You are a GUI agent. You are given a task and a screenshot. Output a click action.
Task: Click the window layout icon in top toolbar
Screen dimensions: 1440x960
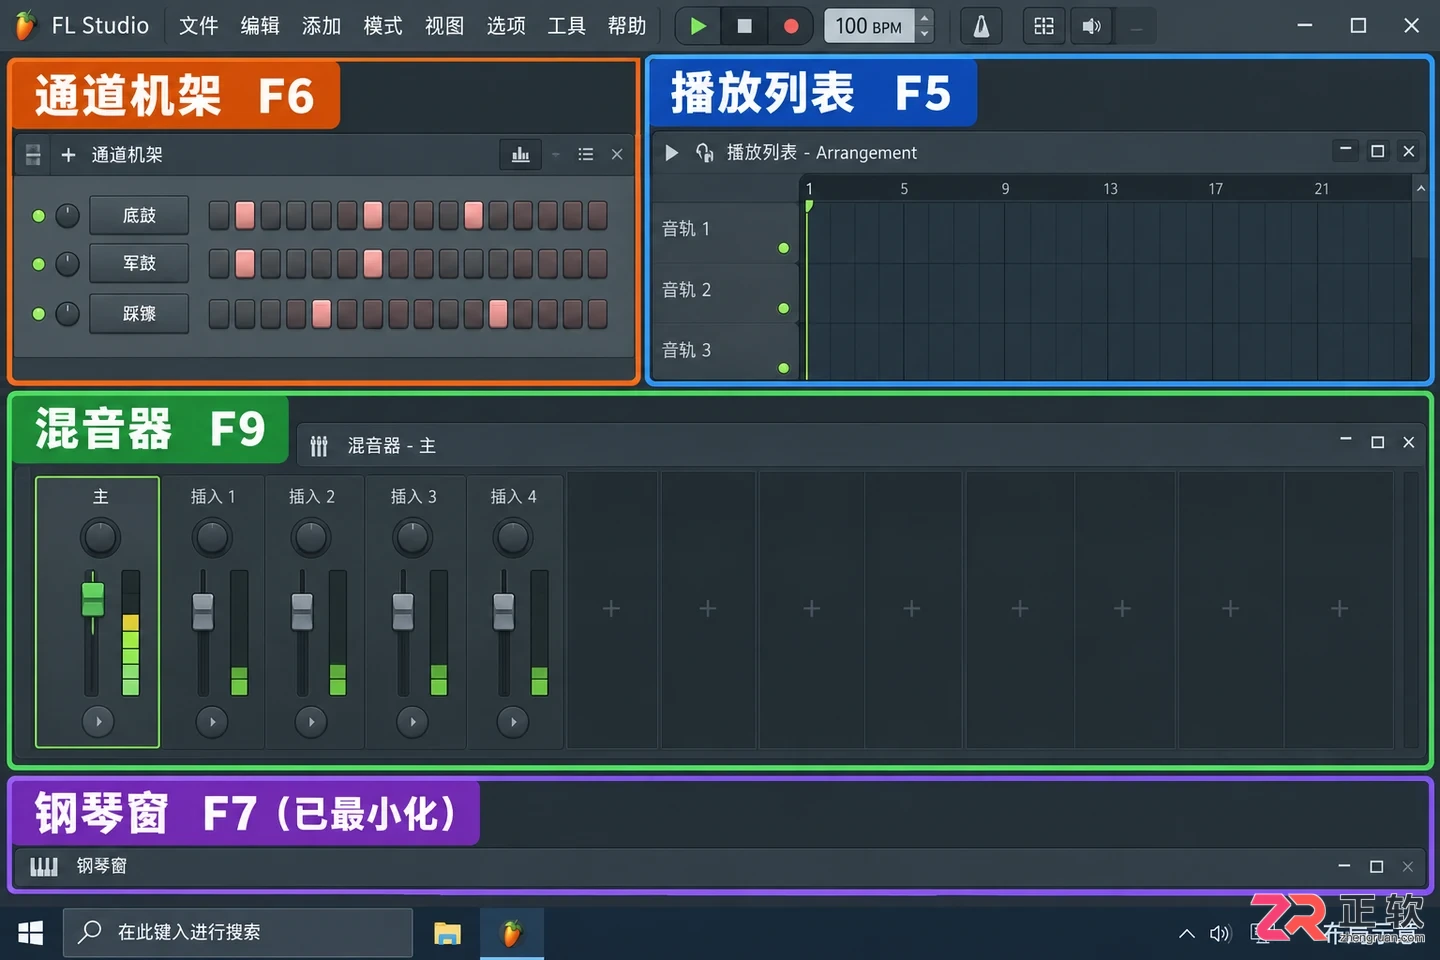[x=1044, y=26]
